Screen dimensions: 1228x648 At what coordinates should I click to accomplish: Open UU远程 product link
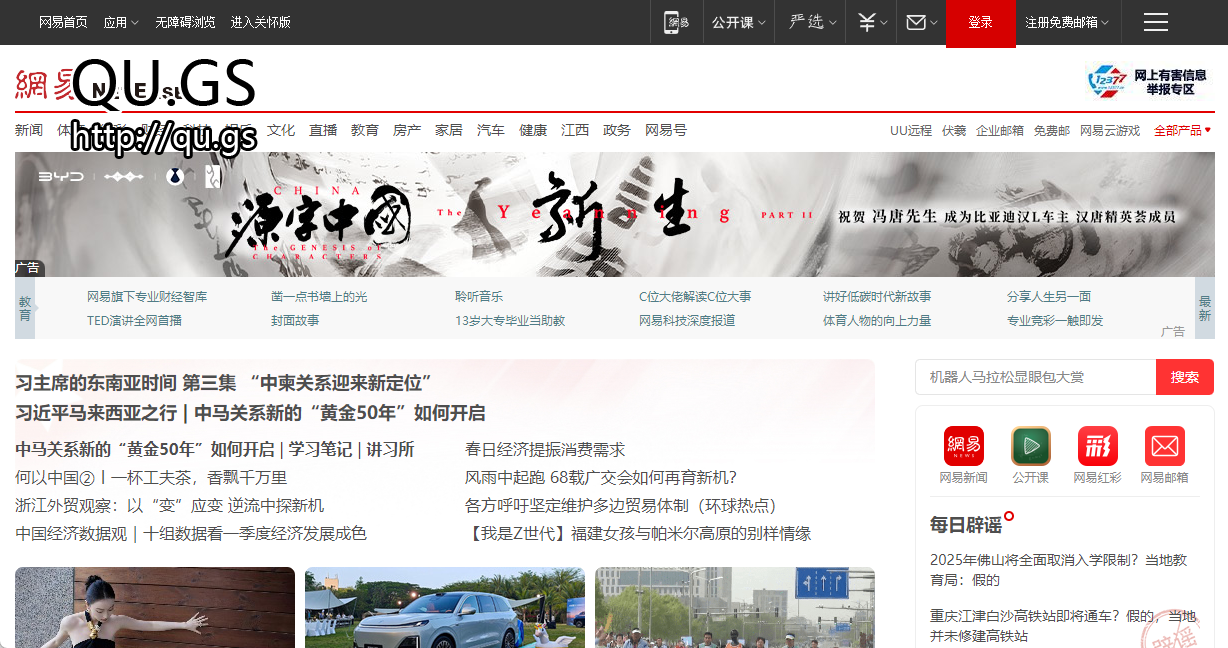tap(911, 130)
